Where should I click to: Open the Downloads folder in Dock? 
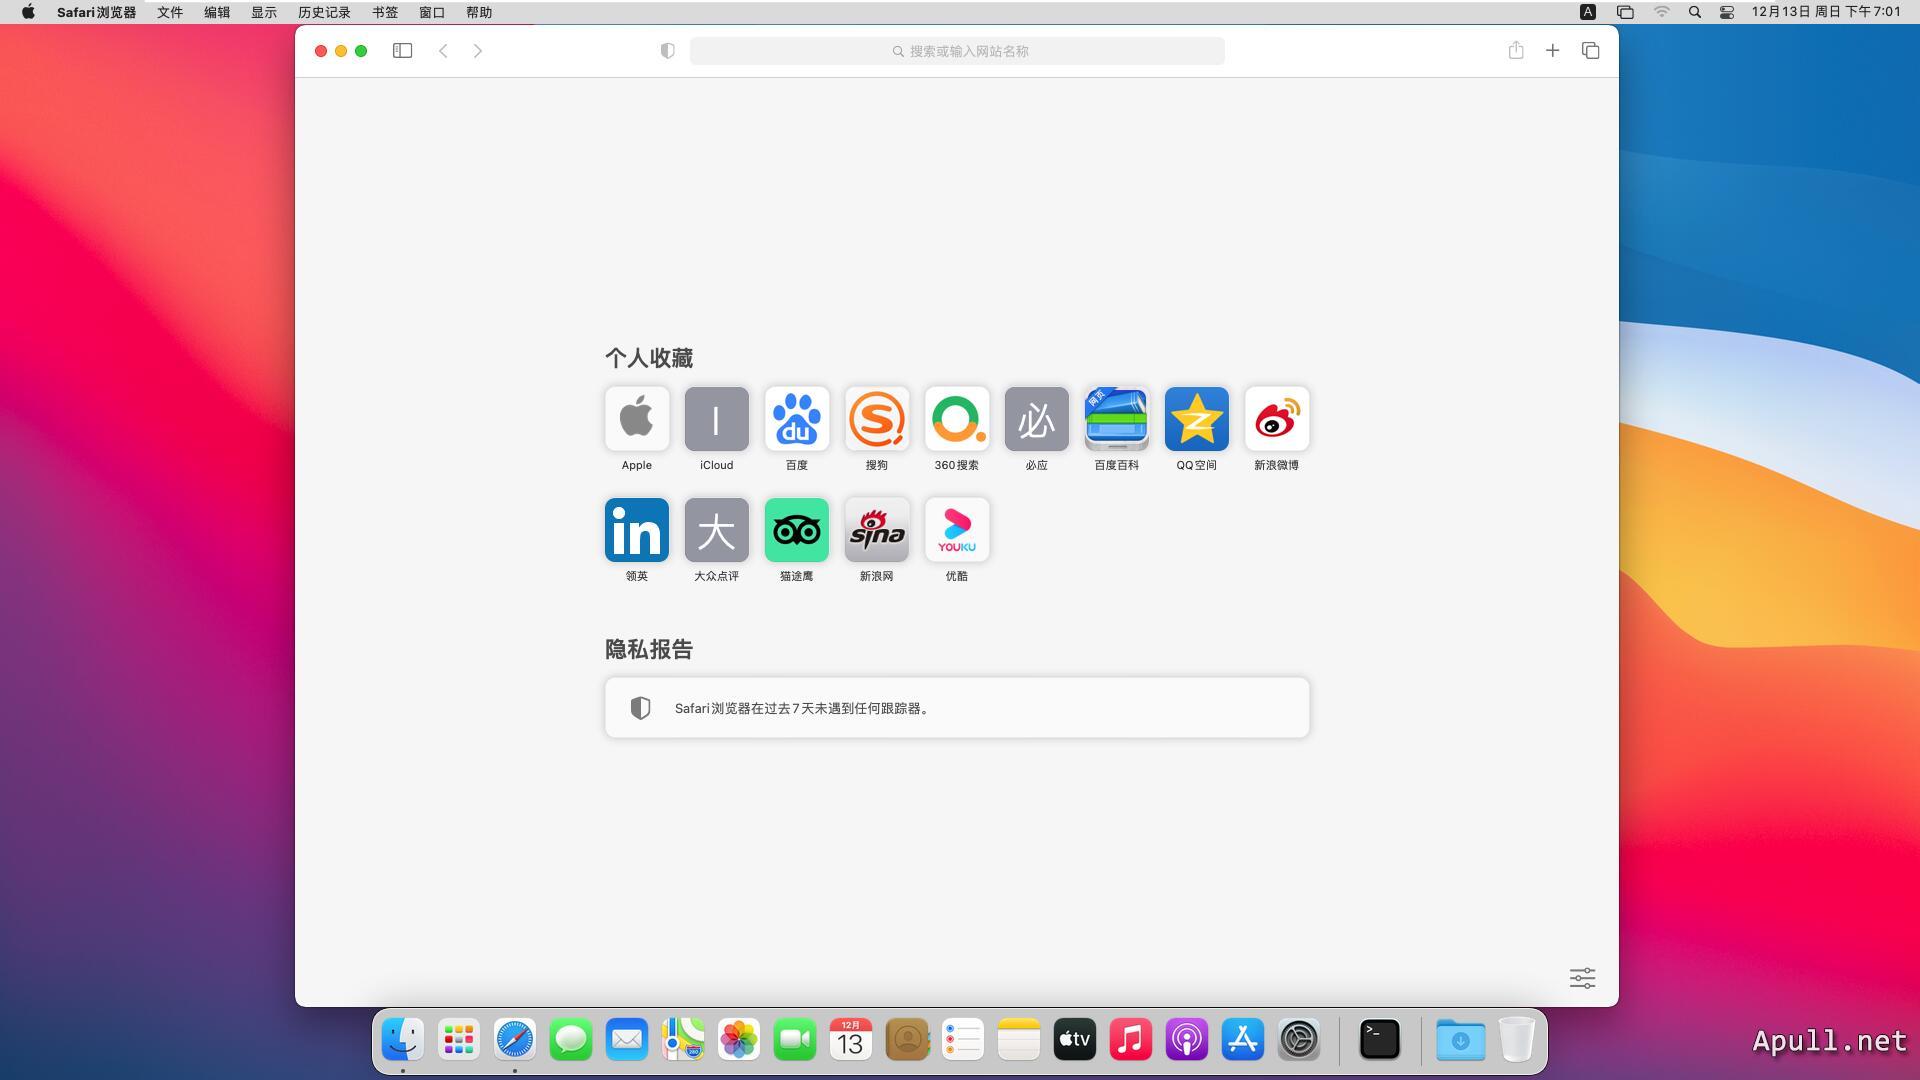click(x=1461, y=1040)
